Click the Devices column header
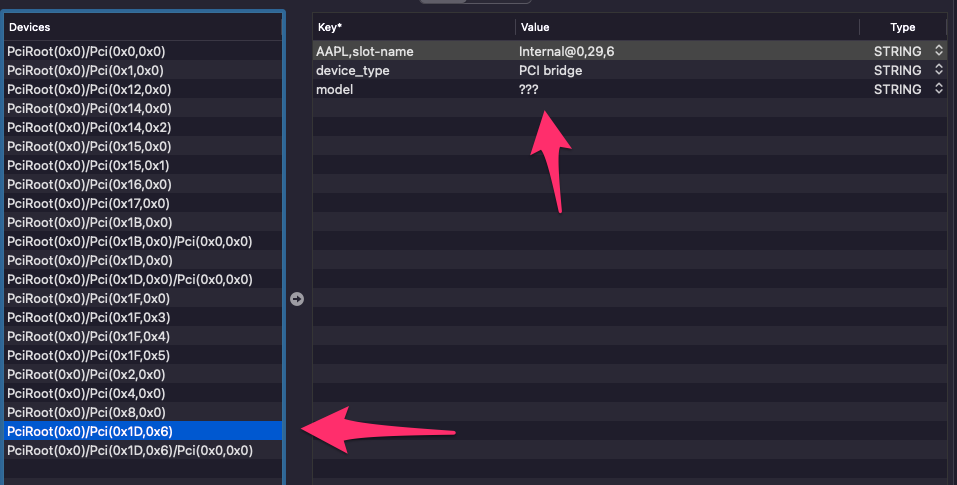 pyautogui.click(x=143, y=27)
